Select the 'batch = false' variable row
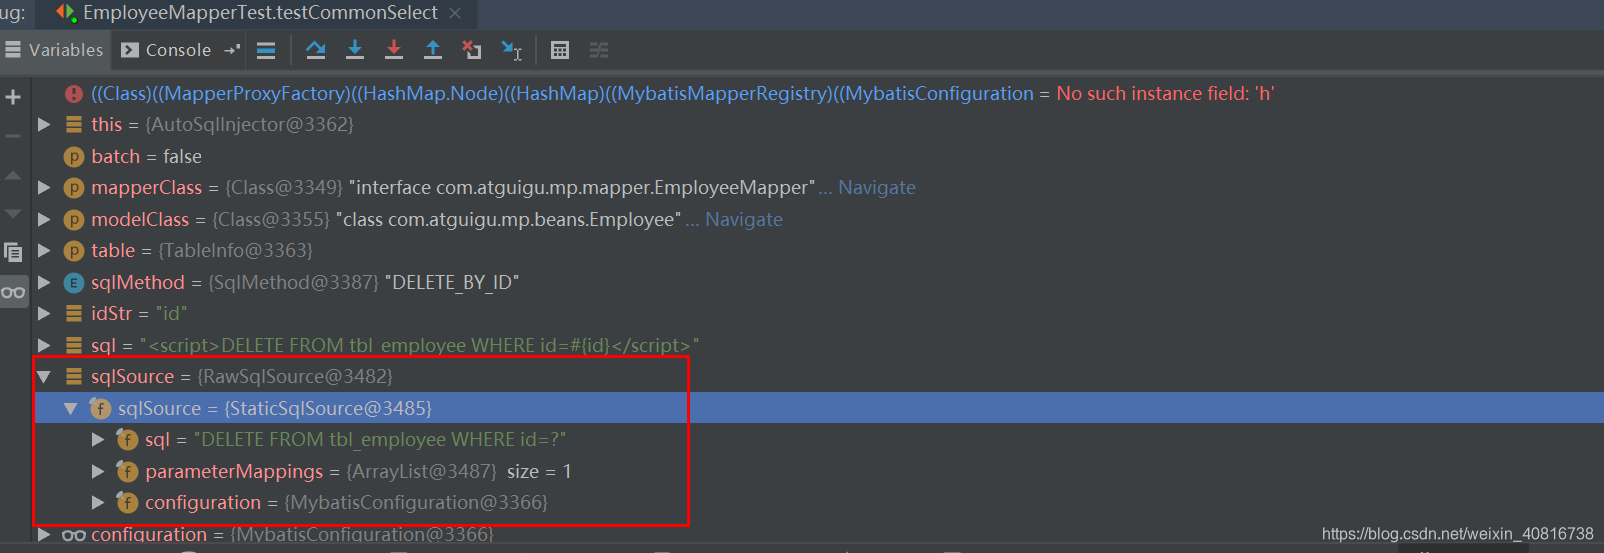This screenshot has width=1604, height=553. 818,156
